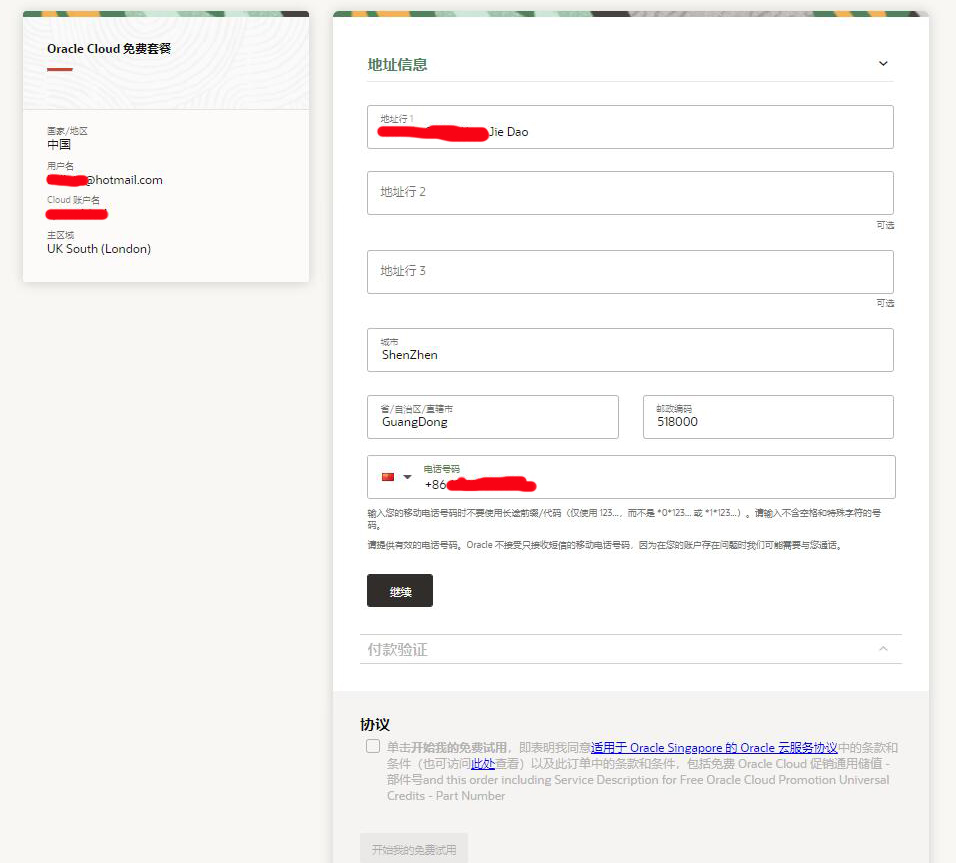Click the 付款验证 section heading
This screenshot has width=956, height=863.
[398, 650]
